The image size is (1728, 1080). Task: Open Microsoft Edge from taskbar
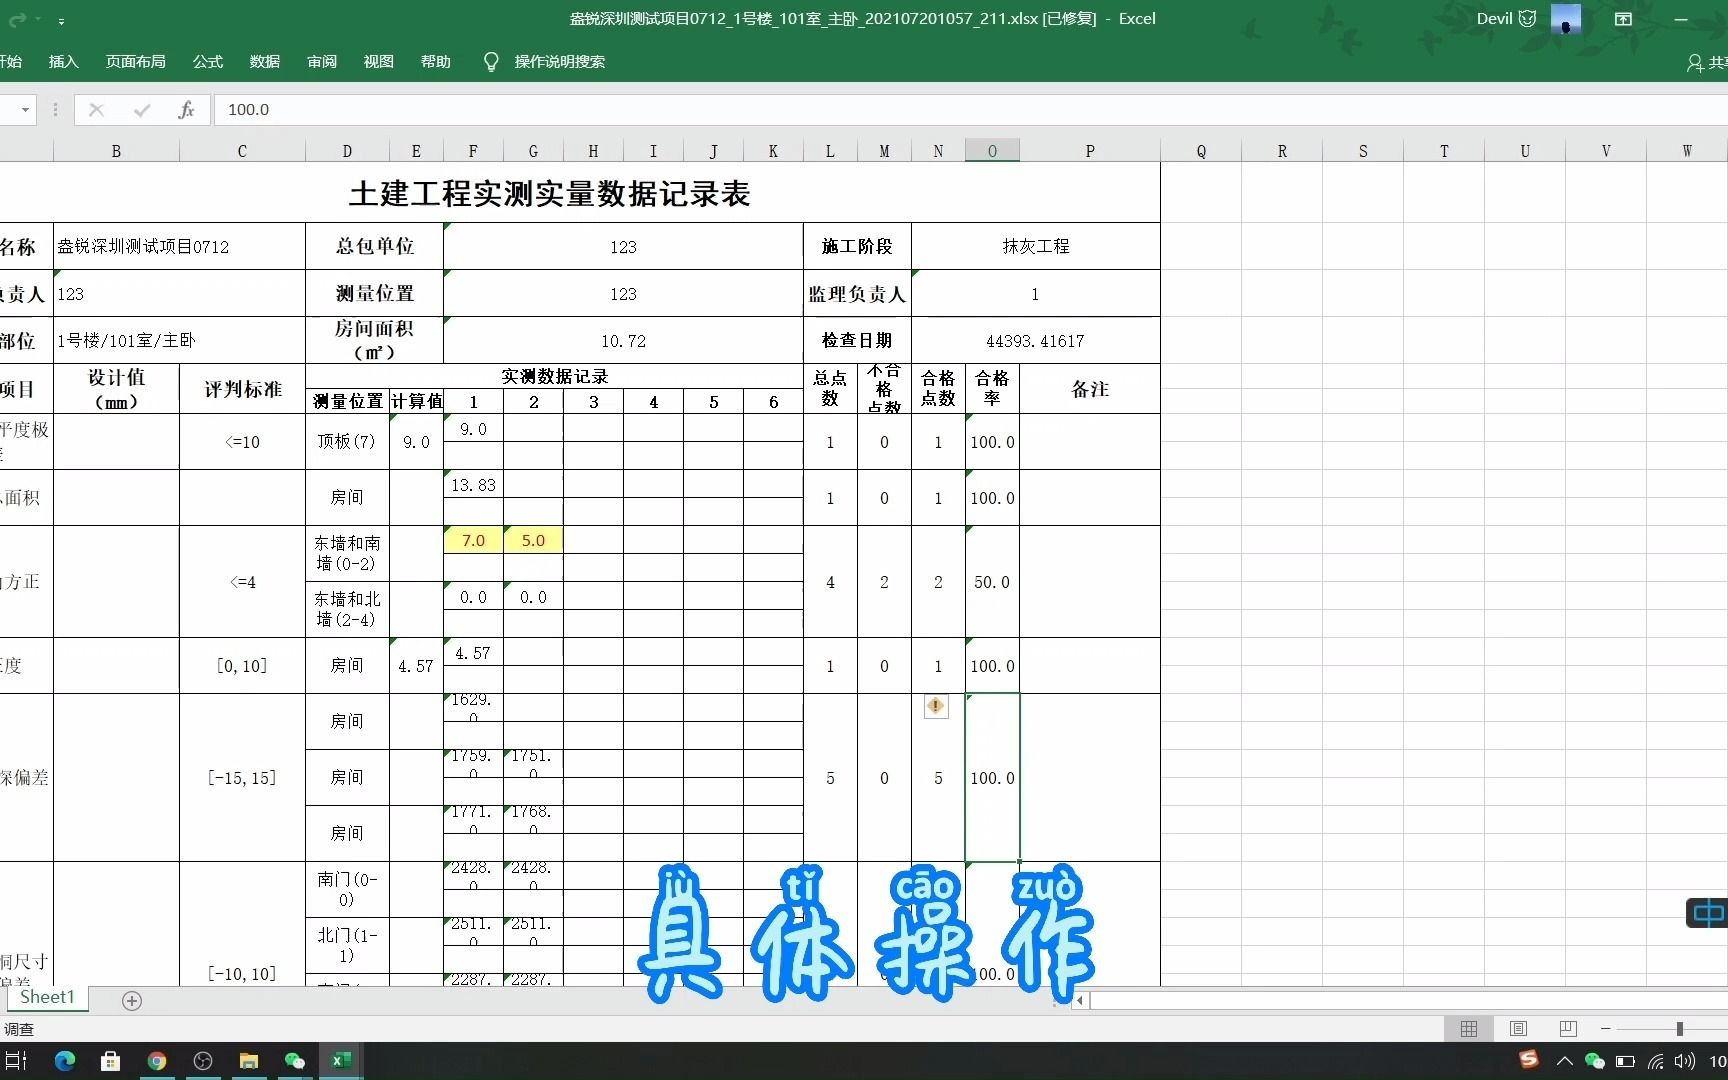[x=65, y=1061]
